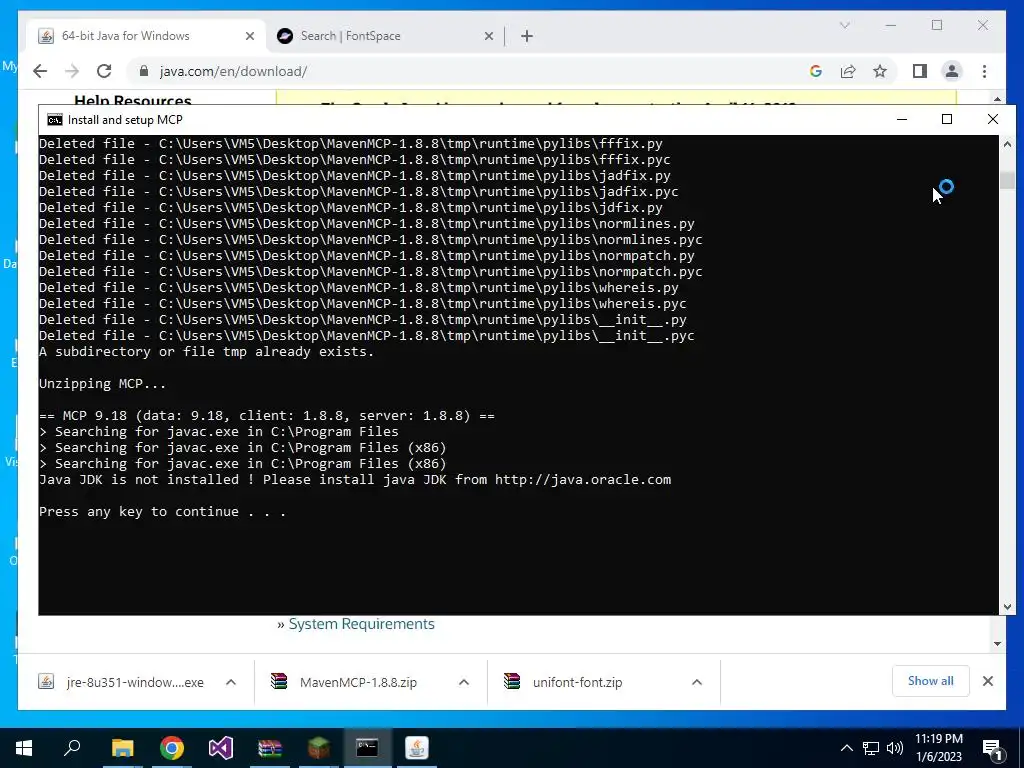
Task: Open Java installer taskbar icon
Action: point(417,748)
